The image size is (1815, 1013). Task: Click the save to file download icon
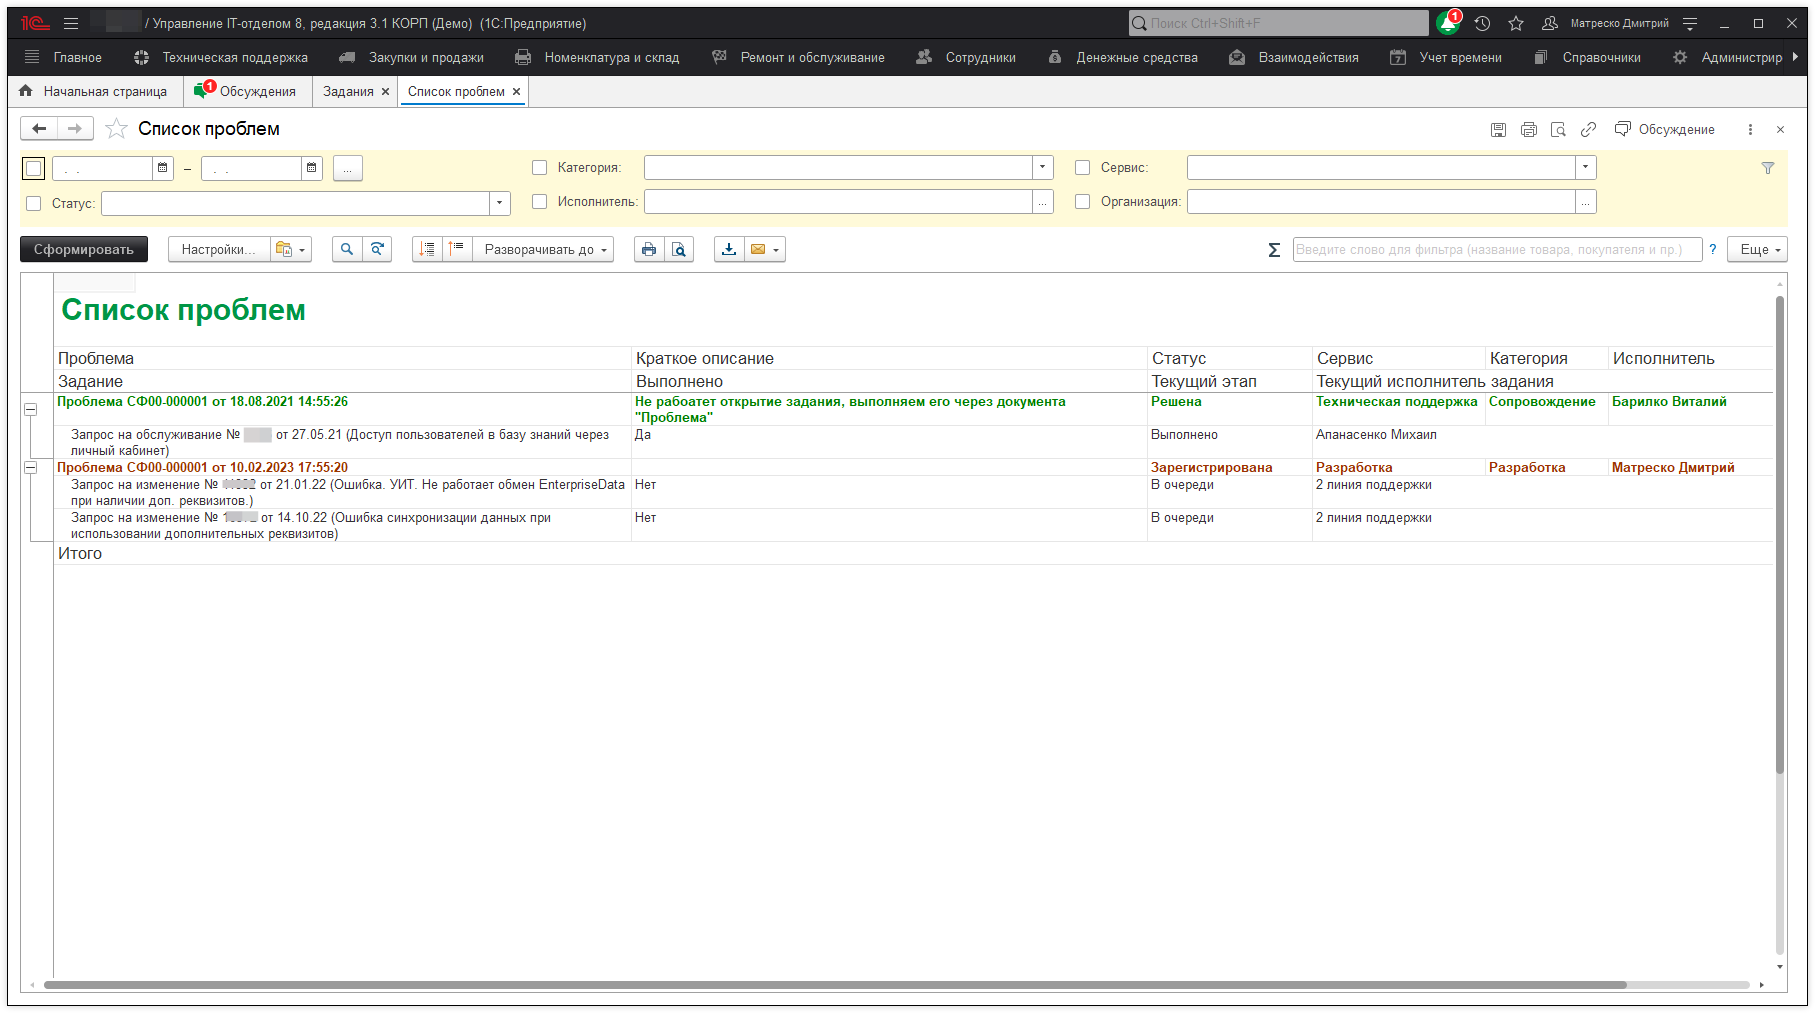729,249
